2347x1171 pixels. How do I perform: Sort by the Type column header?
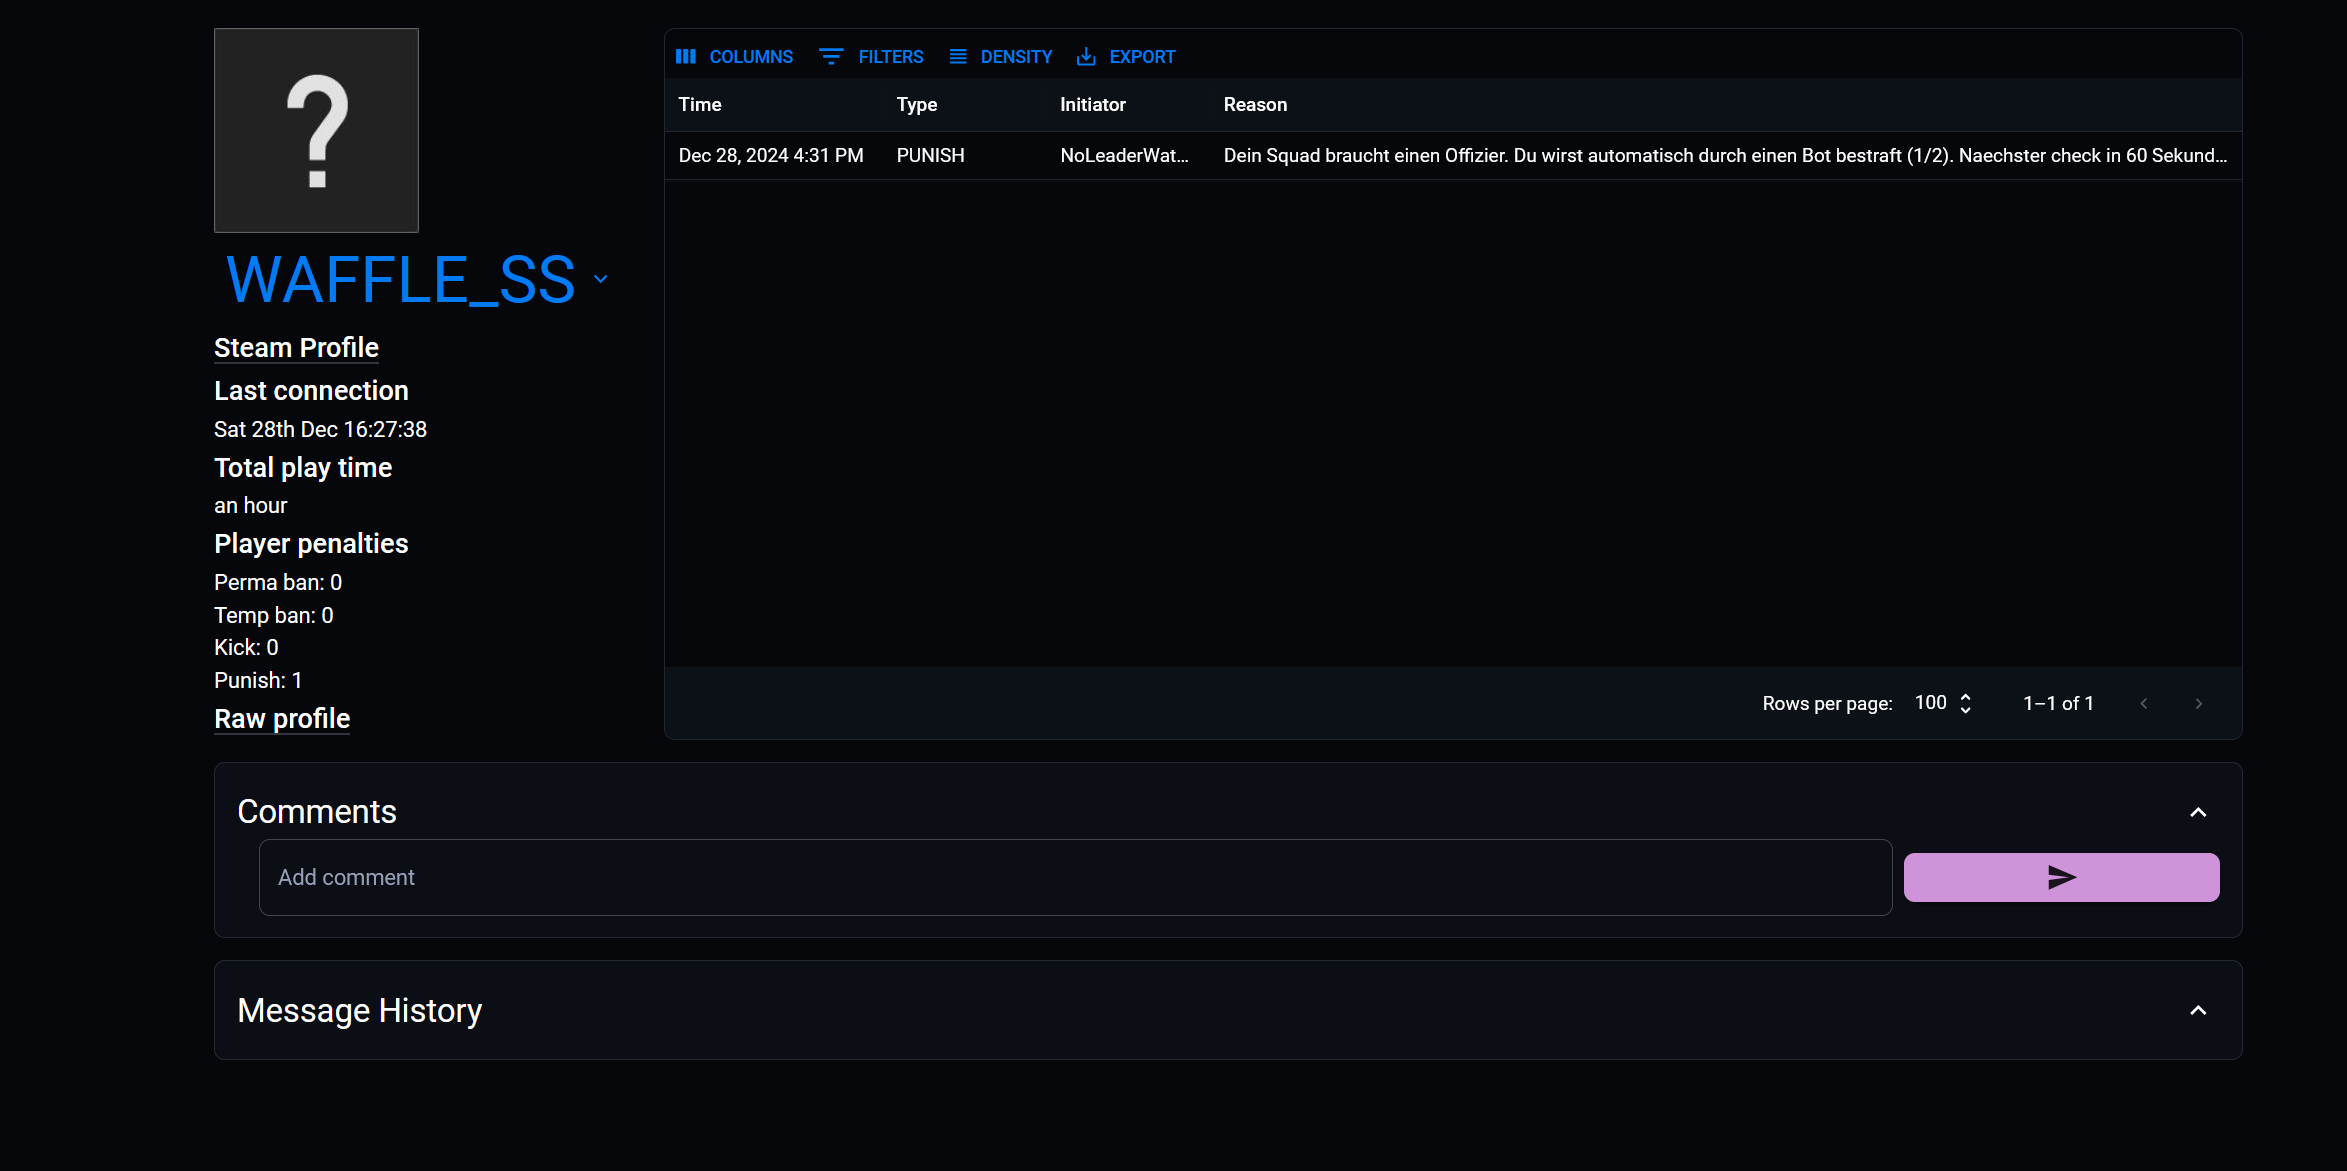tap(916, 105)
